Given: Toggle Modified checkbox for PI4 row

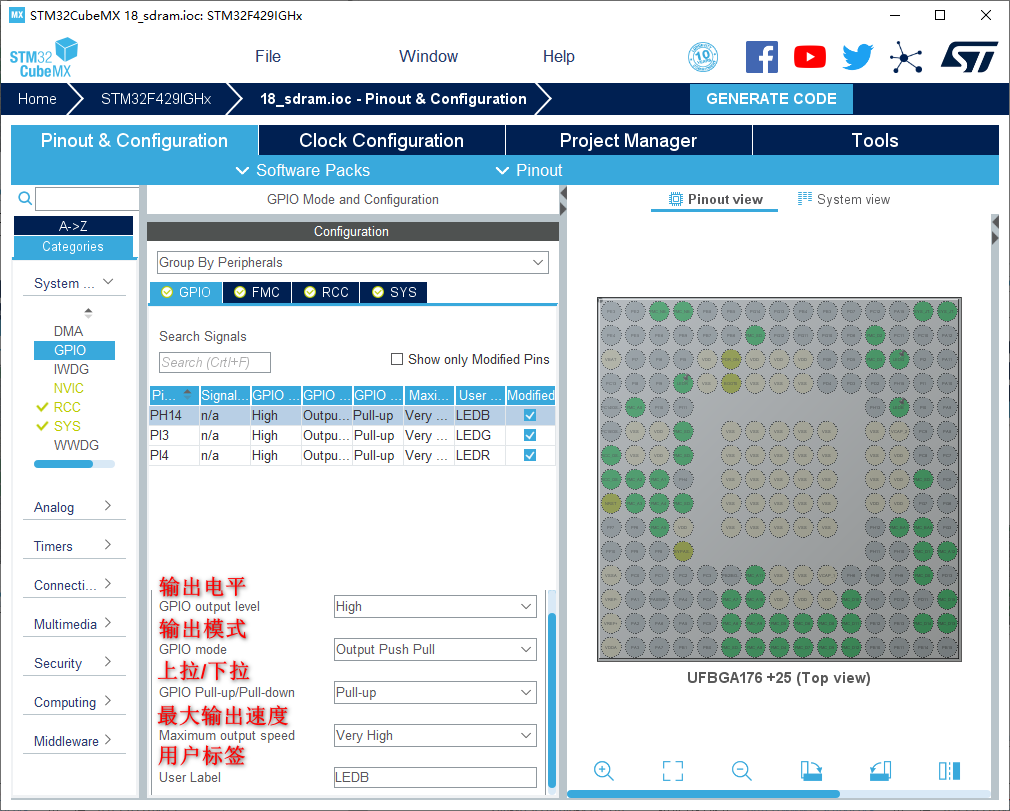Looking at the screenshot, I should pyautogui.click(x=530, y=455).
